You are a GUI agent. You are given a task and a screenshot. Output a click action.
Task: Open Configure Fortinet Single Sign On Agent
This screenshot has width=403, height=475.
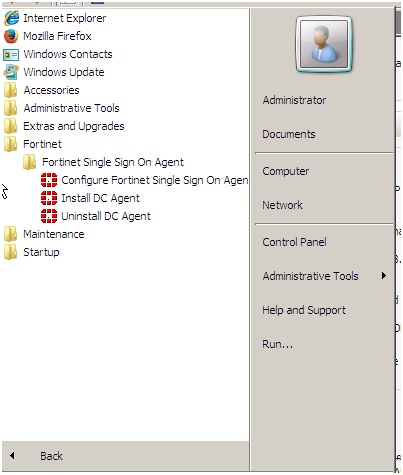(x=145, y=180)
